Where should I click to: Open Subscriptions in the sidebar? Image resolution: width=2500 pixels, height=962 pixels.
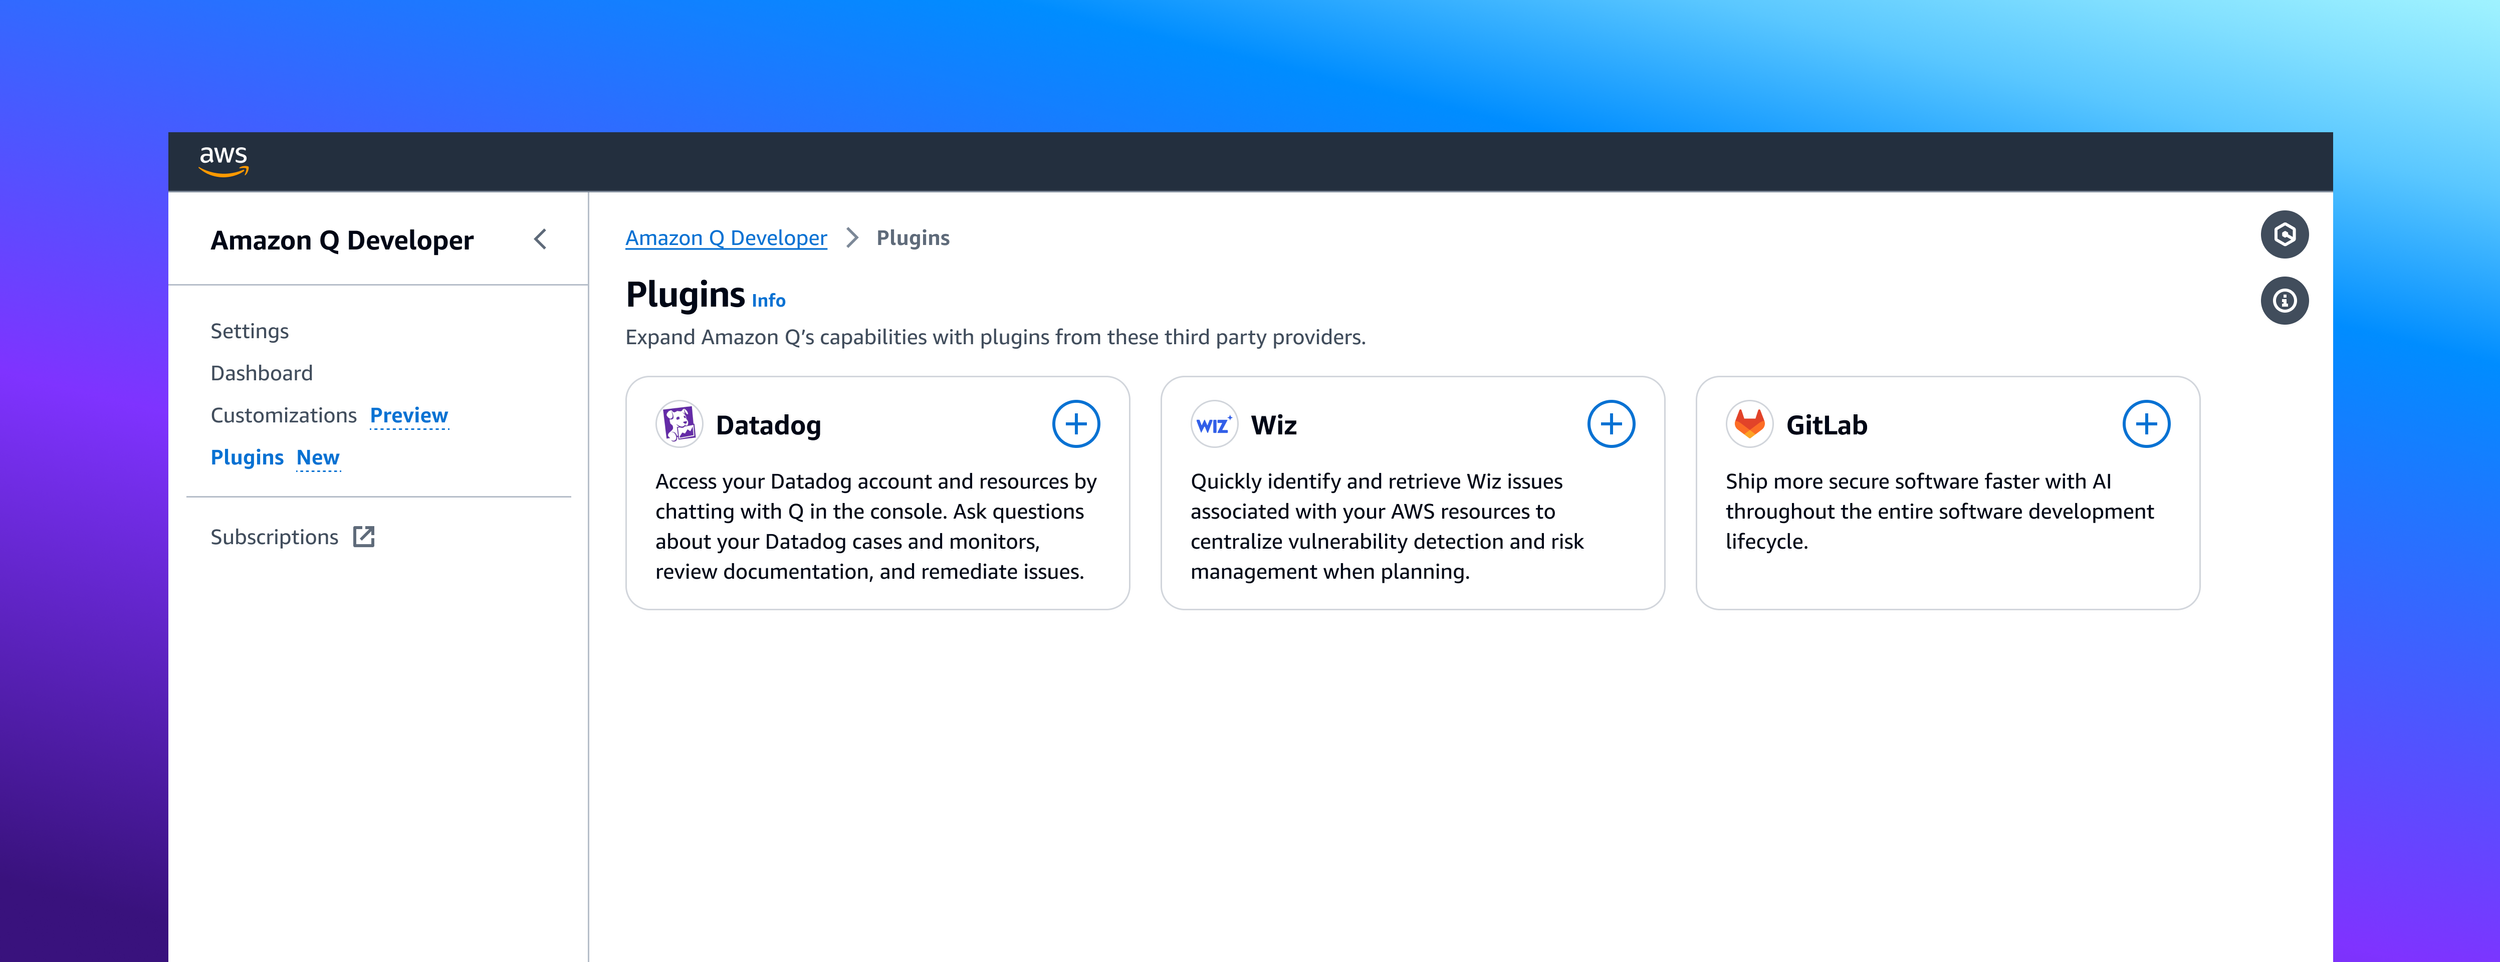274,537
